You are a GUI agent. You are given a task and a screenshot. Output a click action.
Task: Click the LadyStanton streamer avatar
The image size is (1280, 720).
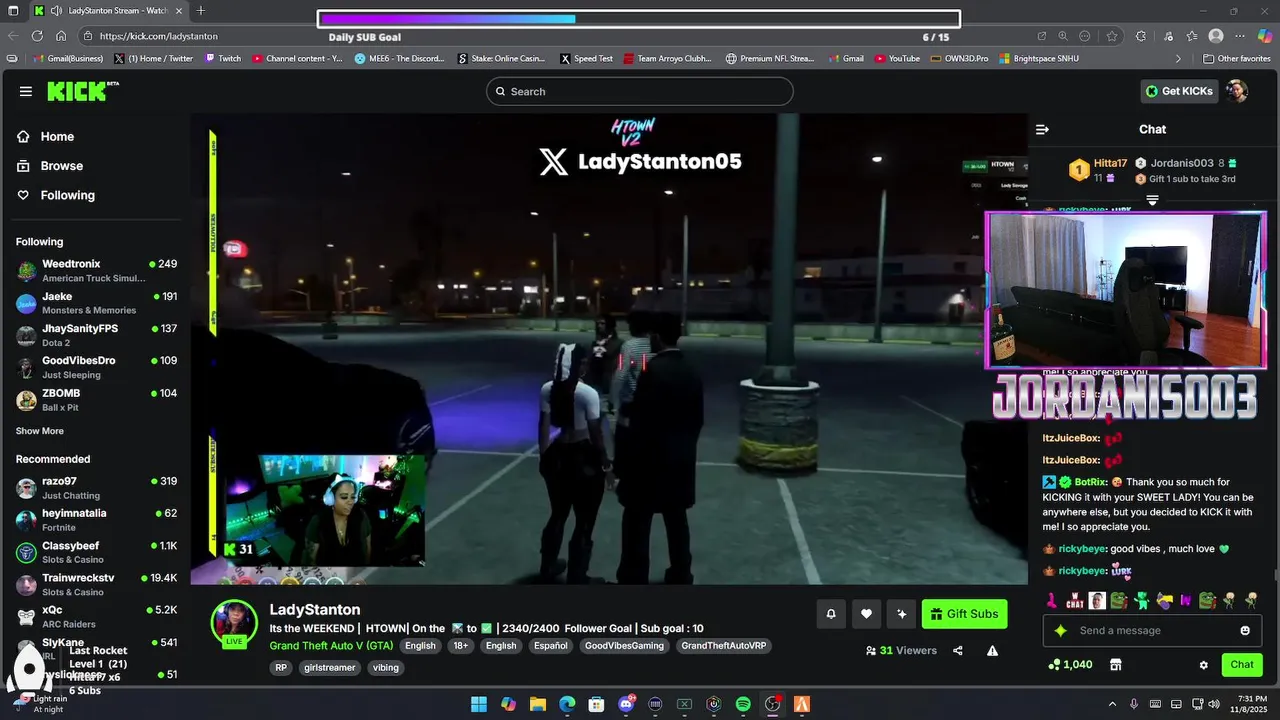[234, 624]
